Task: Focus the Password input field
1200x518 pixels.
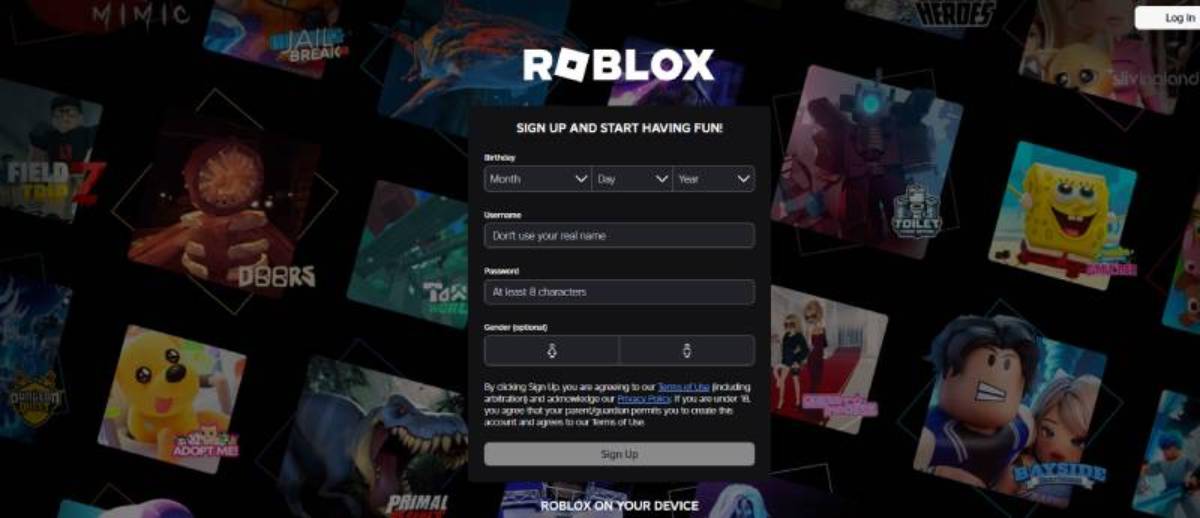Action: pyautogui.click(x=619, y=292)
